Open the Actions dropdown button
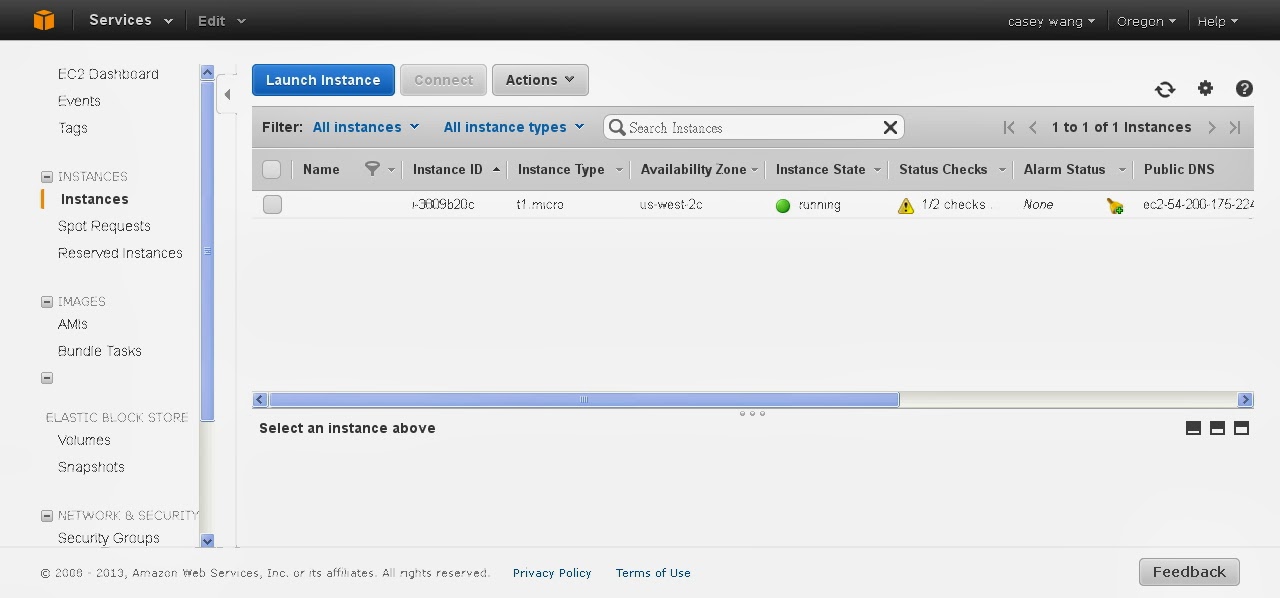 tap(540, 80)
